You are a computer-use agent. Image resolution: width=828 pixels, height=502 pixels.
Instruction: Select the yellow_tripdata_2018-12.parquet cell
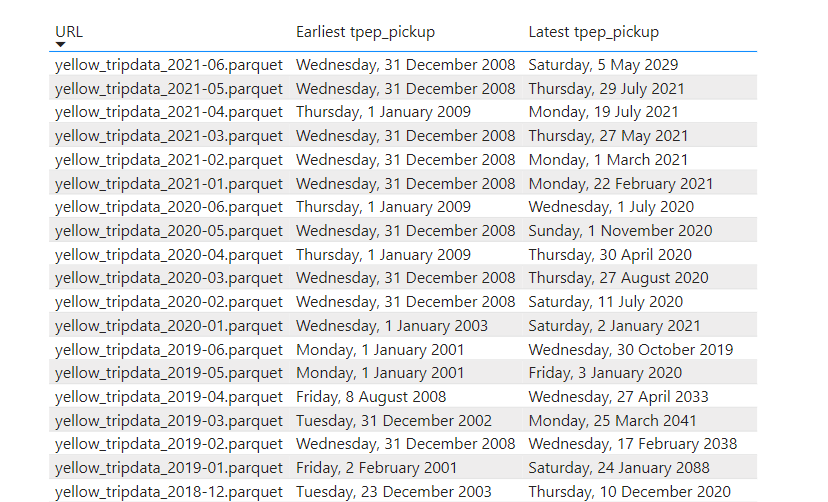[x=169, y=491]
